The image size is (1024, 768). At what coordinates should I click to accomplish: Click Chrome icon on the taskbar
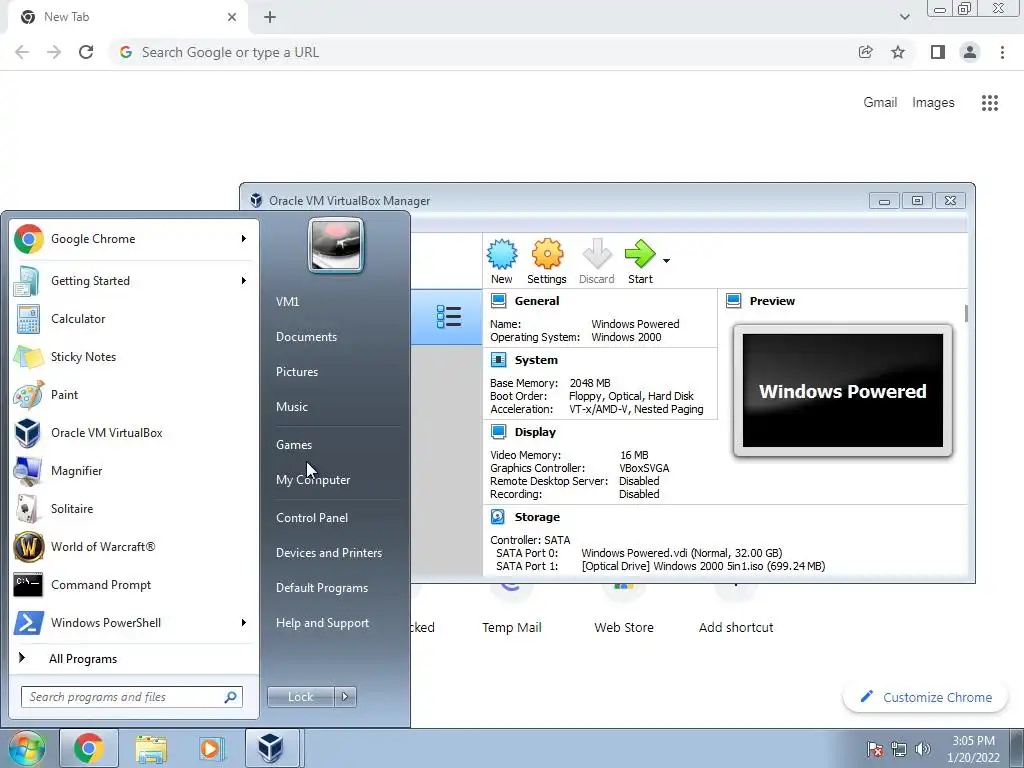tap(89, 748)
